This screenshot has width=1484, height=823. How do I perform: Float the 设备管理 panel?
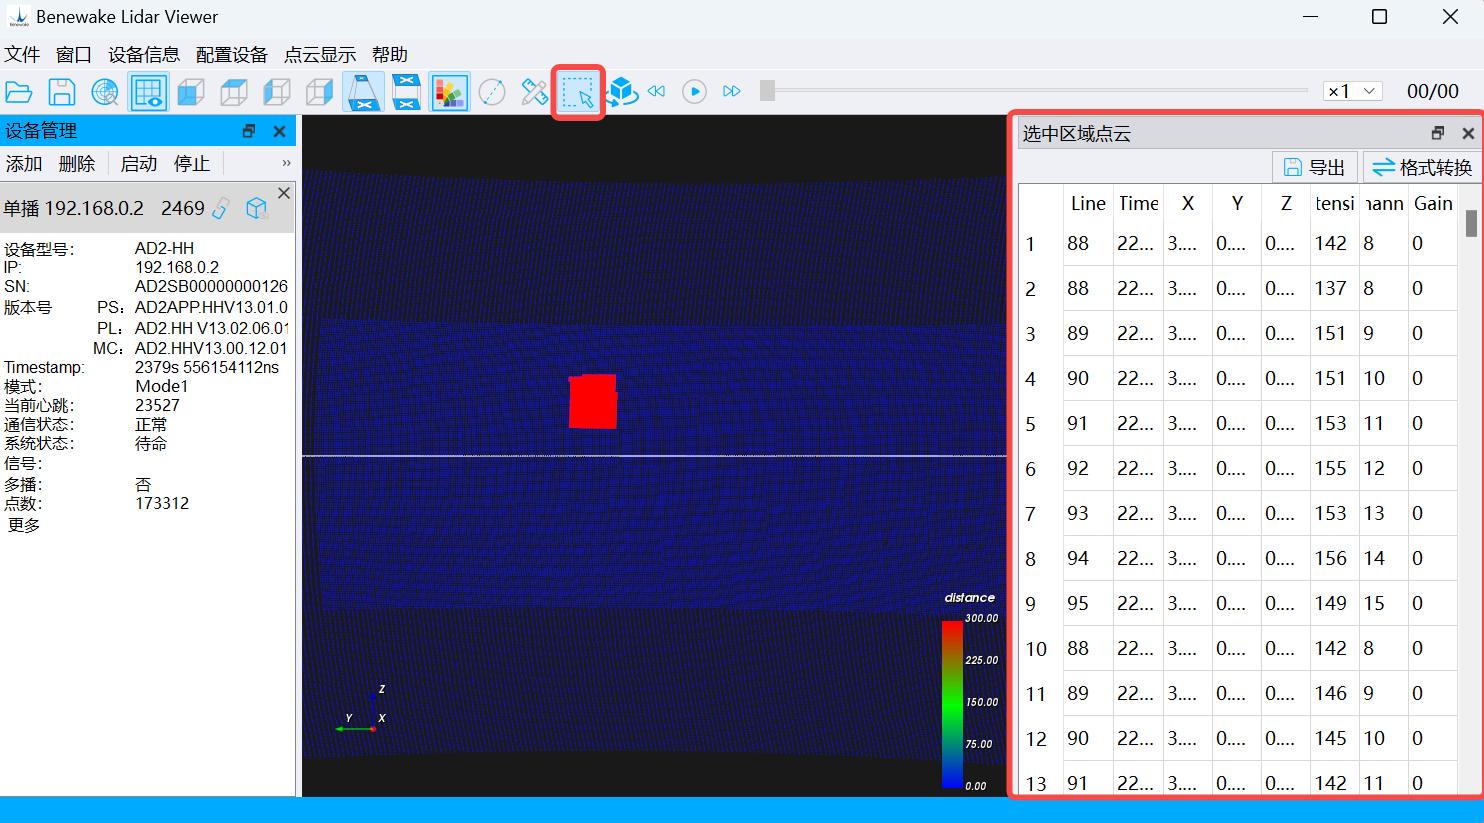[x=249, y=131]
